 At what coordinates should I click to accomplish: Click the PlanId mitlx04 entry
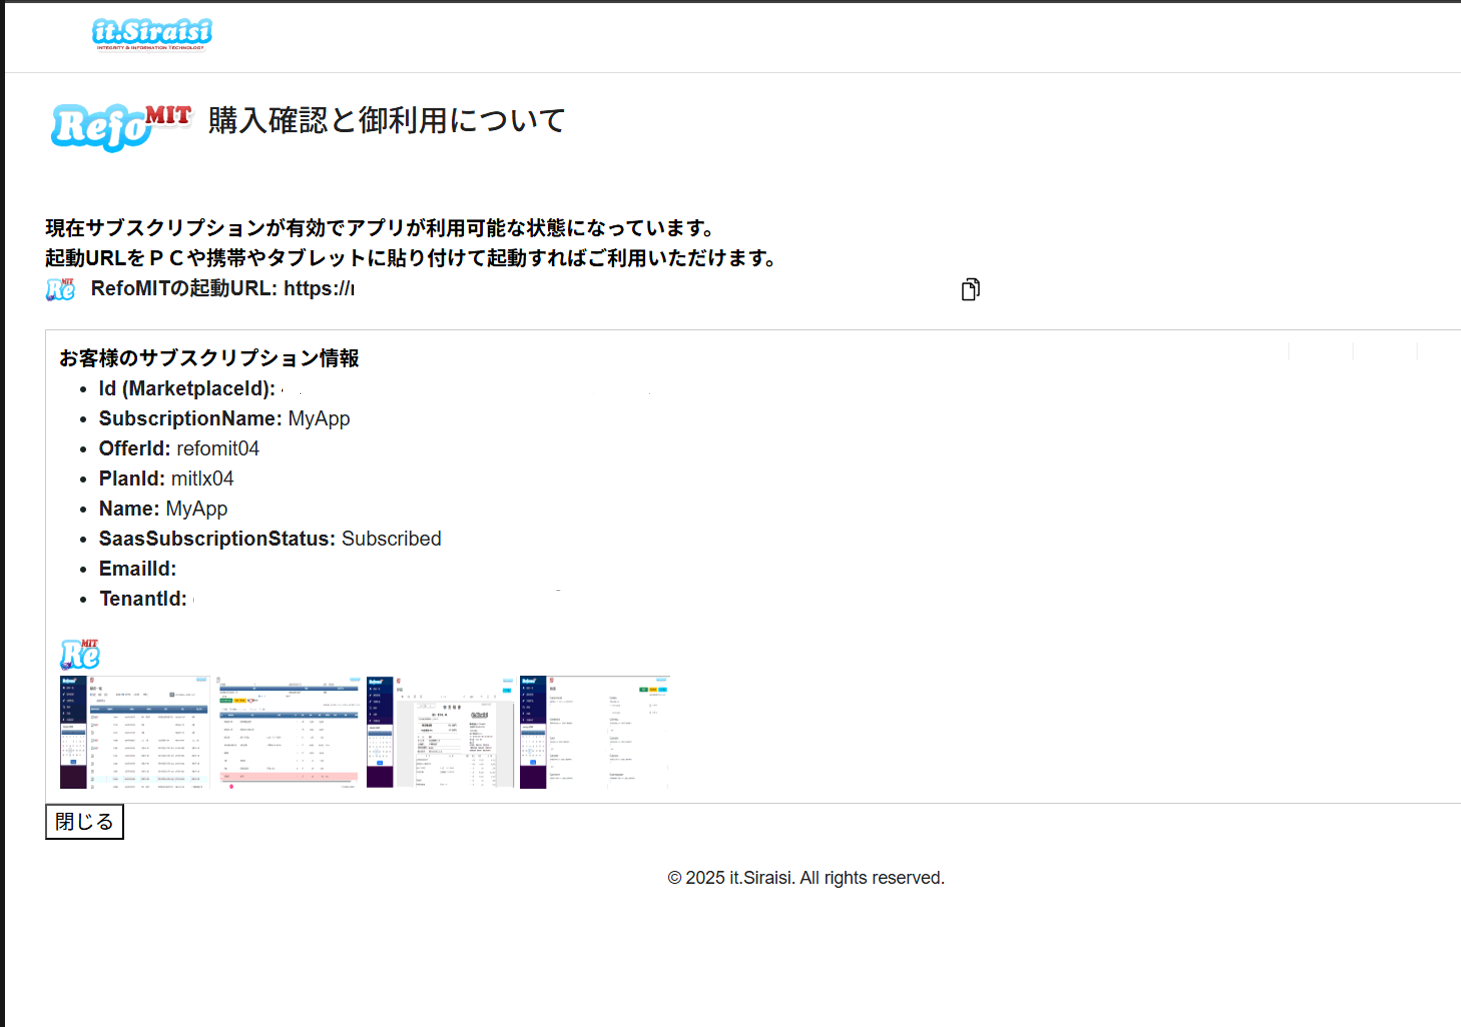pos(166,479)
